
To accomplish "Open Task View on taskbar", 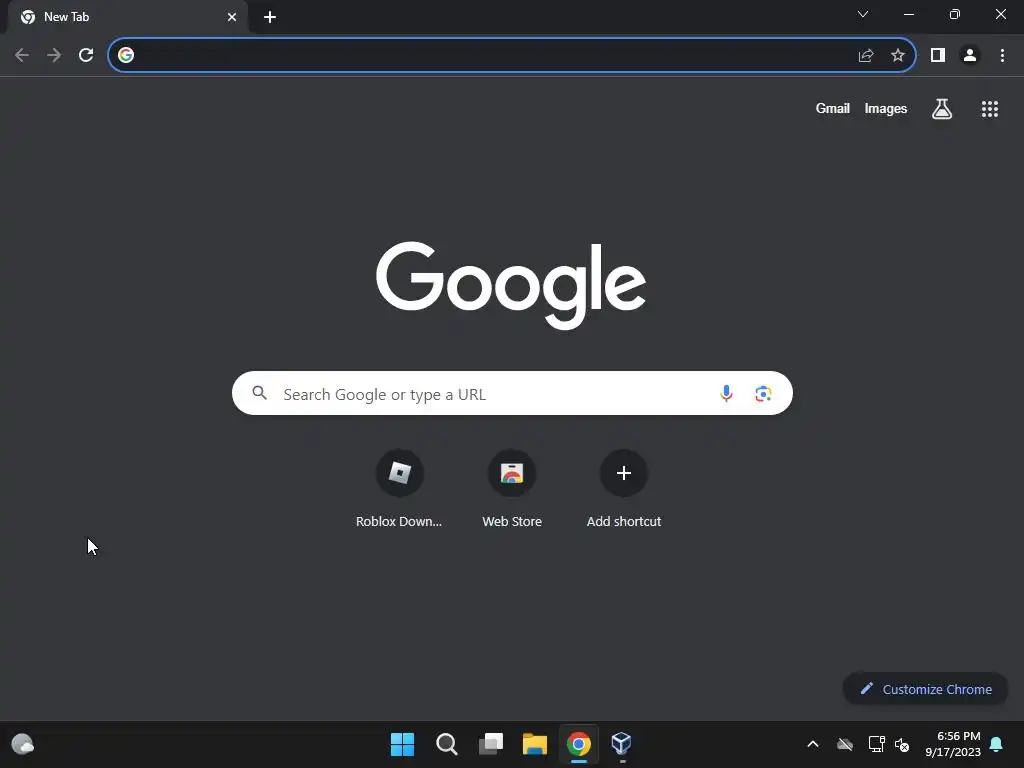I will pos(491,744).
